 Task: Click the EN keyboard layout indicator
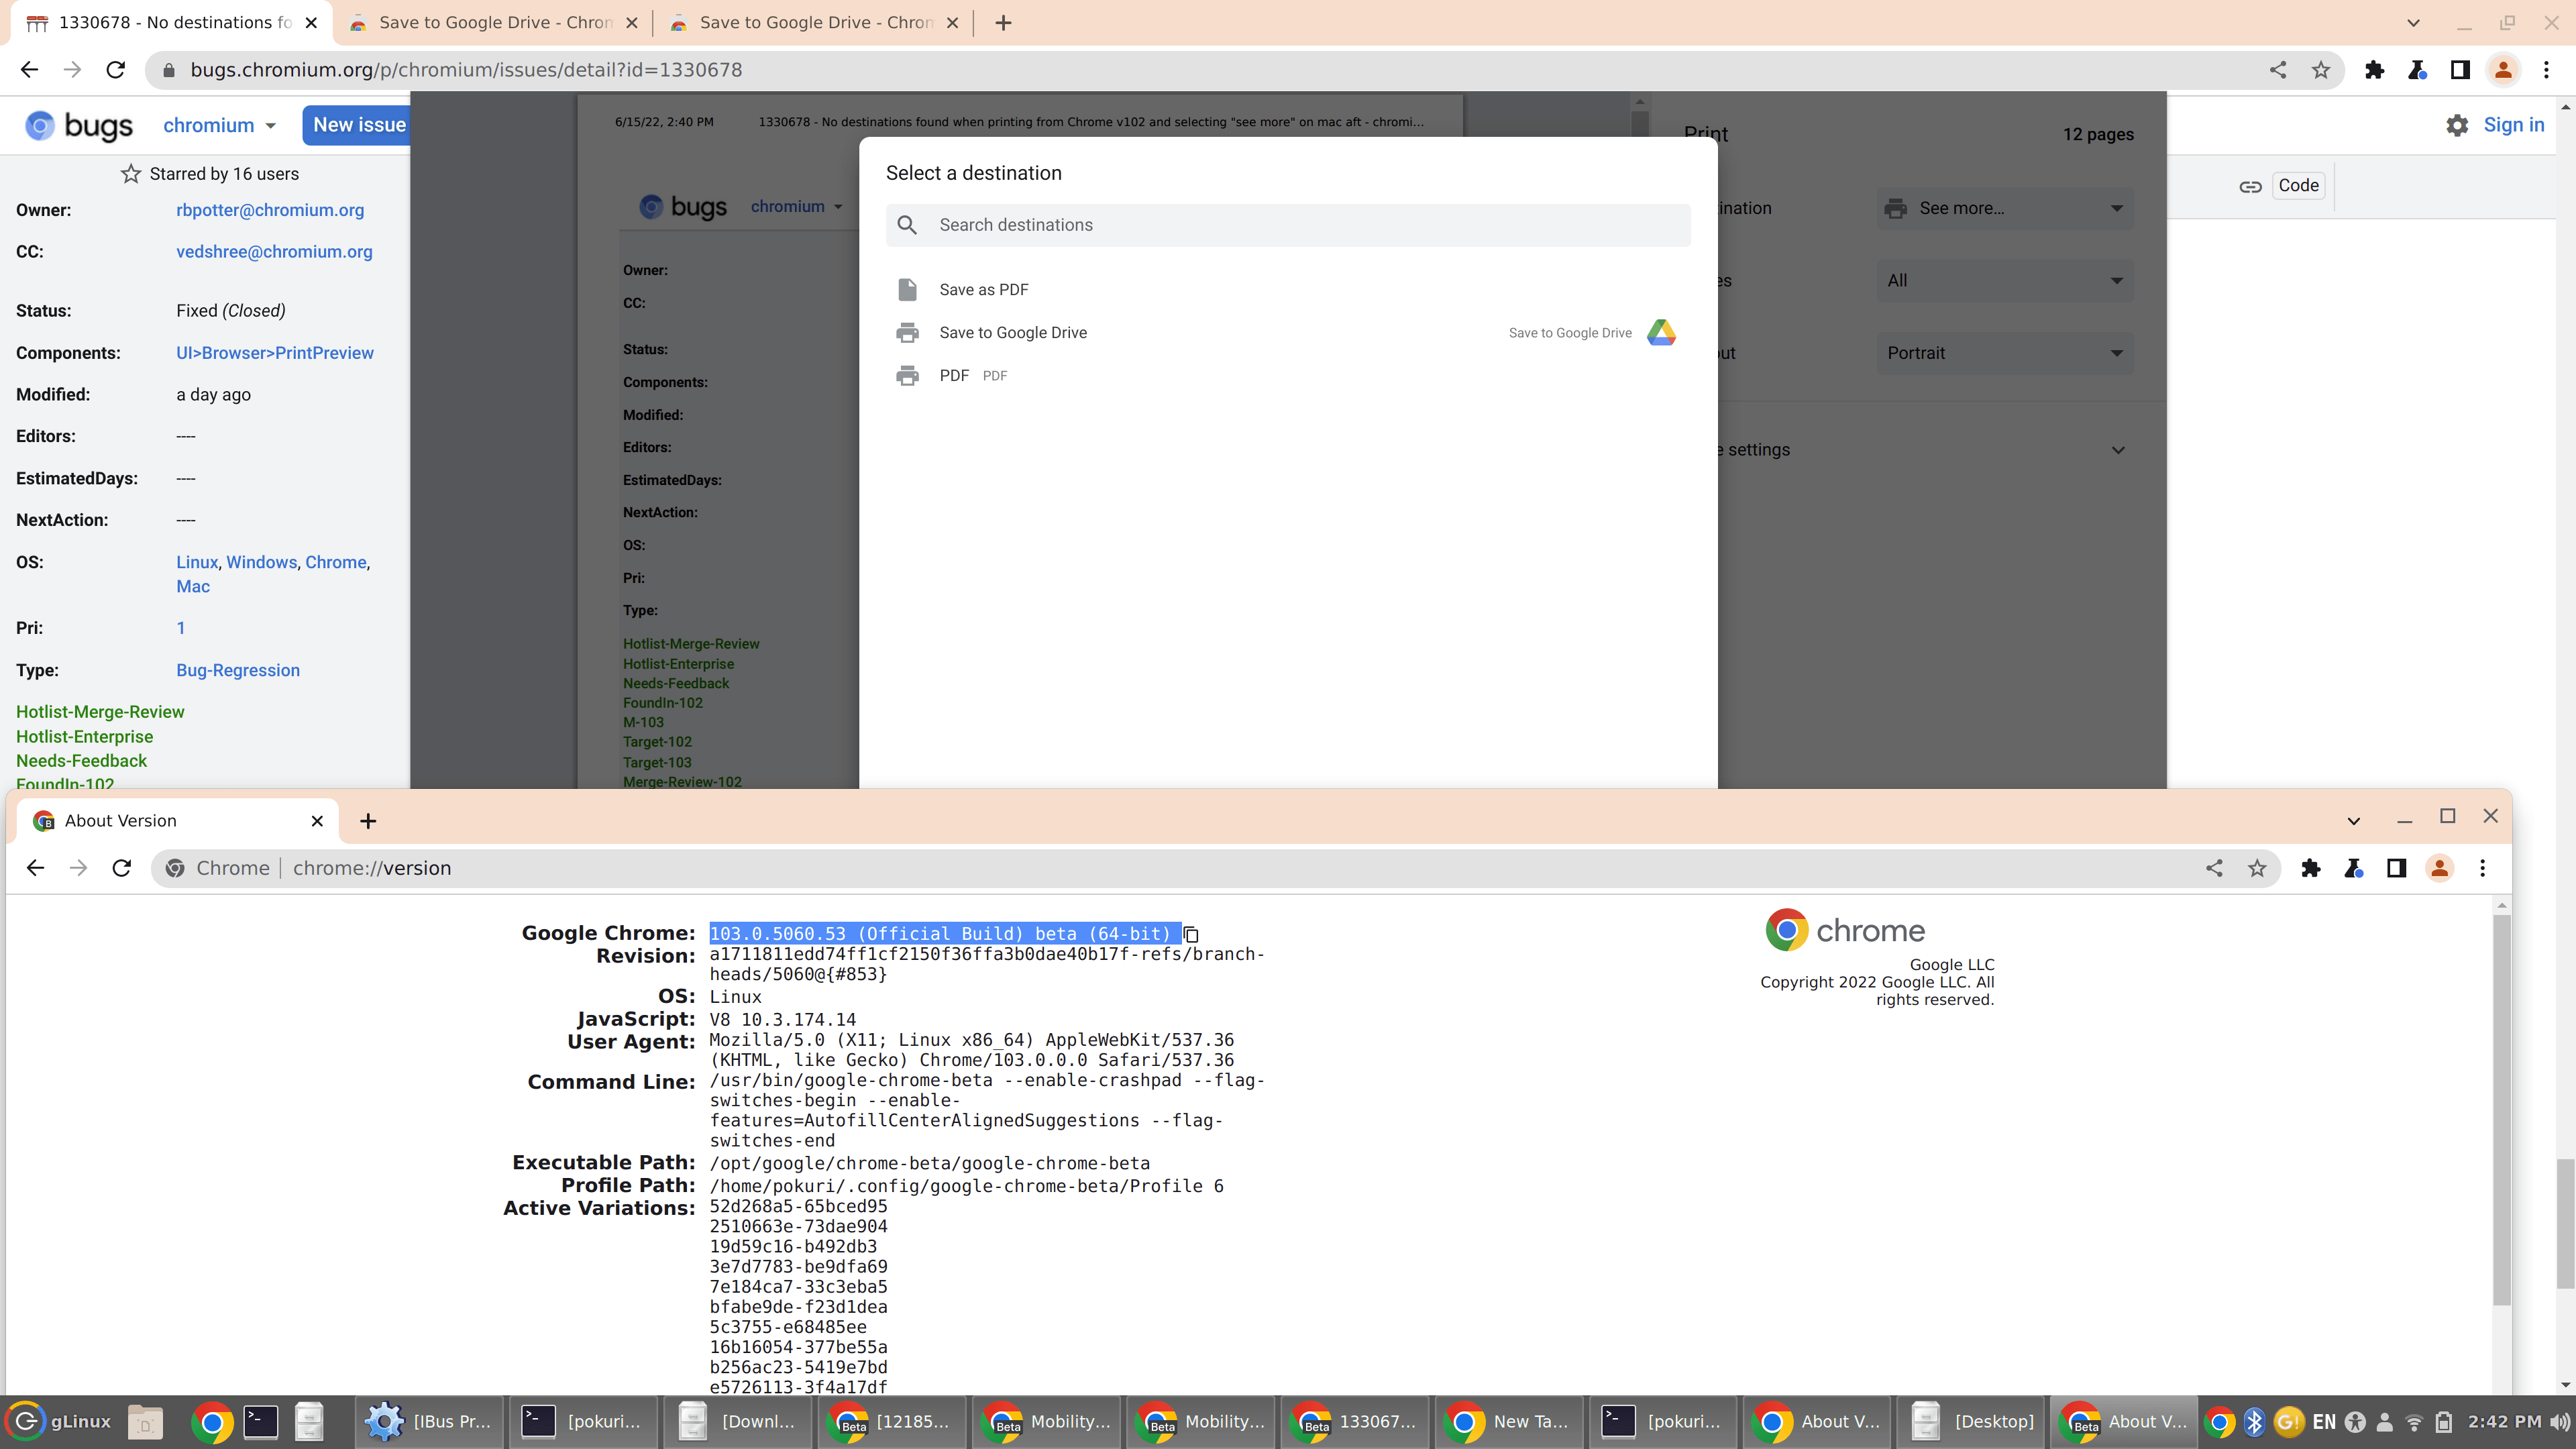2324,1421
